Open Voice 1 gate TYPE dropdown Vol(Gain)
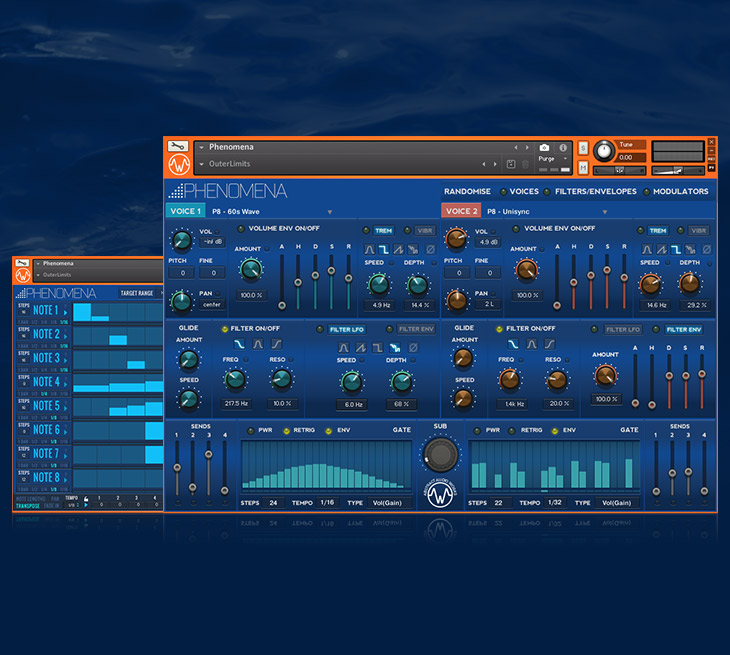 click(390, 503)
